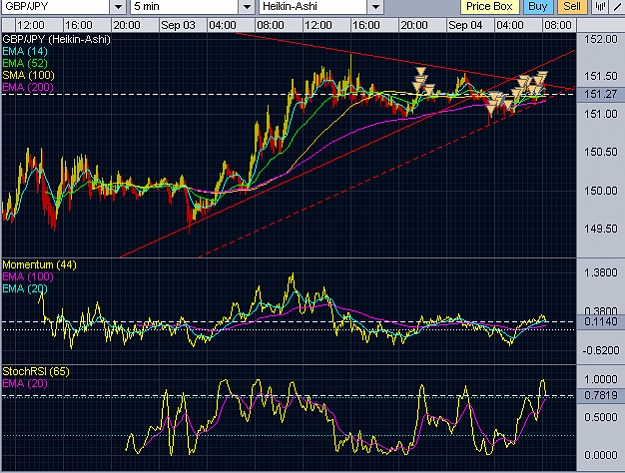Screen dimensions: 625x473
Task: Click the -0.6200 Momentum axis label
Action: point(600,351)
